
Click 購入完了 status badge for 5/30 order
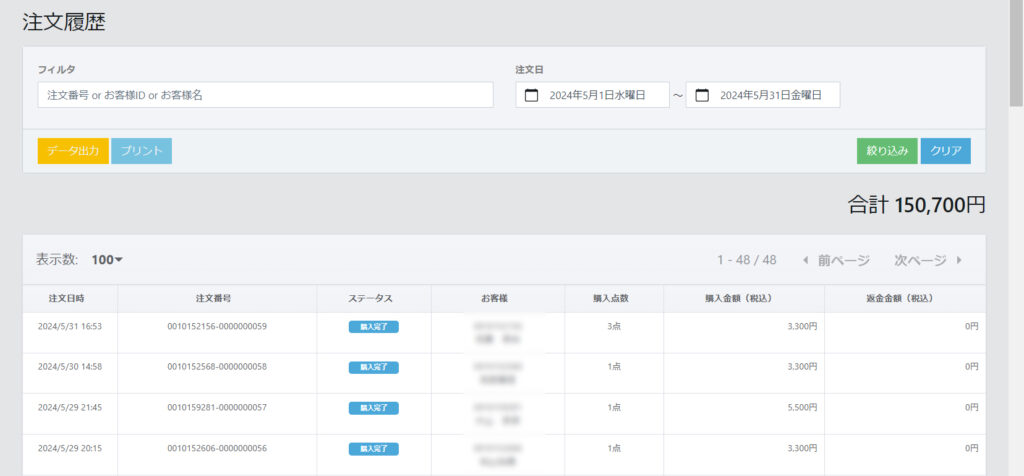pyautogui.click(x=373, y=367)
